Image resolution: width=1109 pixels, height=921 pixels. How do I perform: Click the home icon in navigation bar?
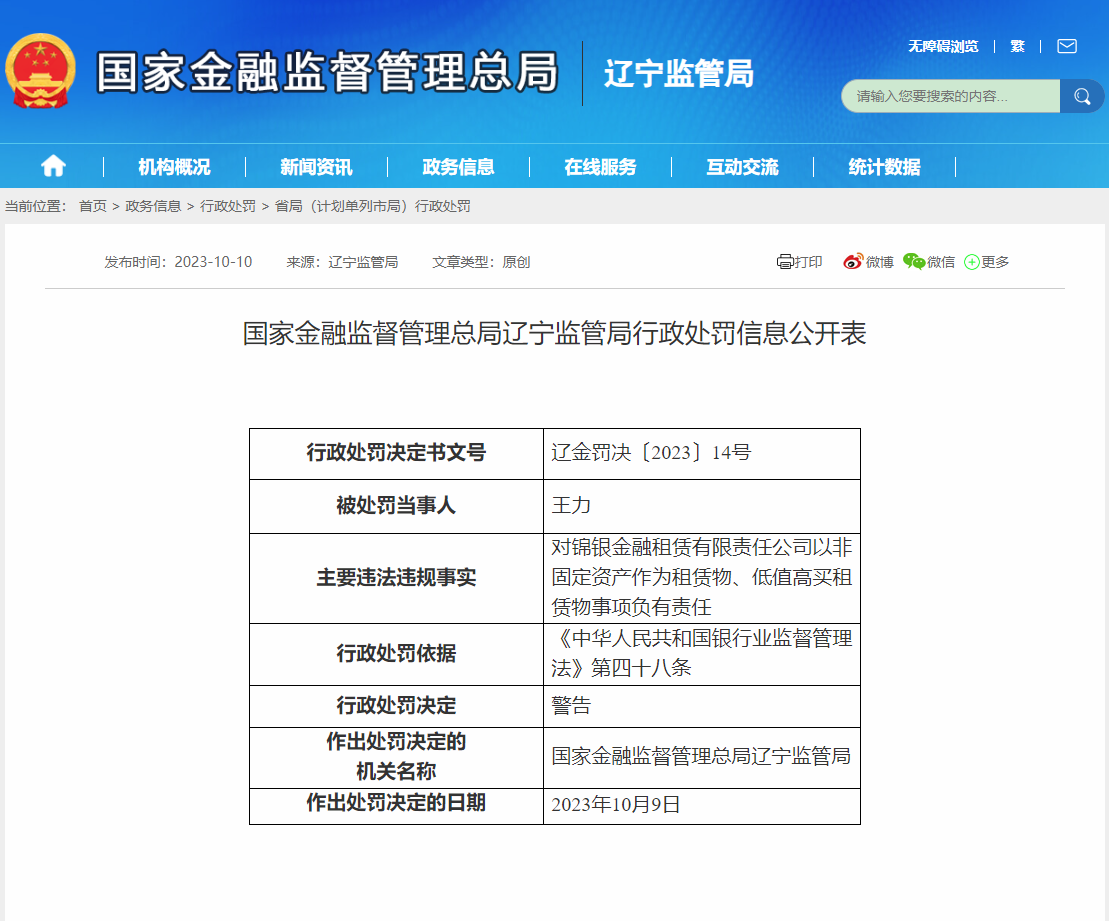(x=53, y=166)
